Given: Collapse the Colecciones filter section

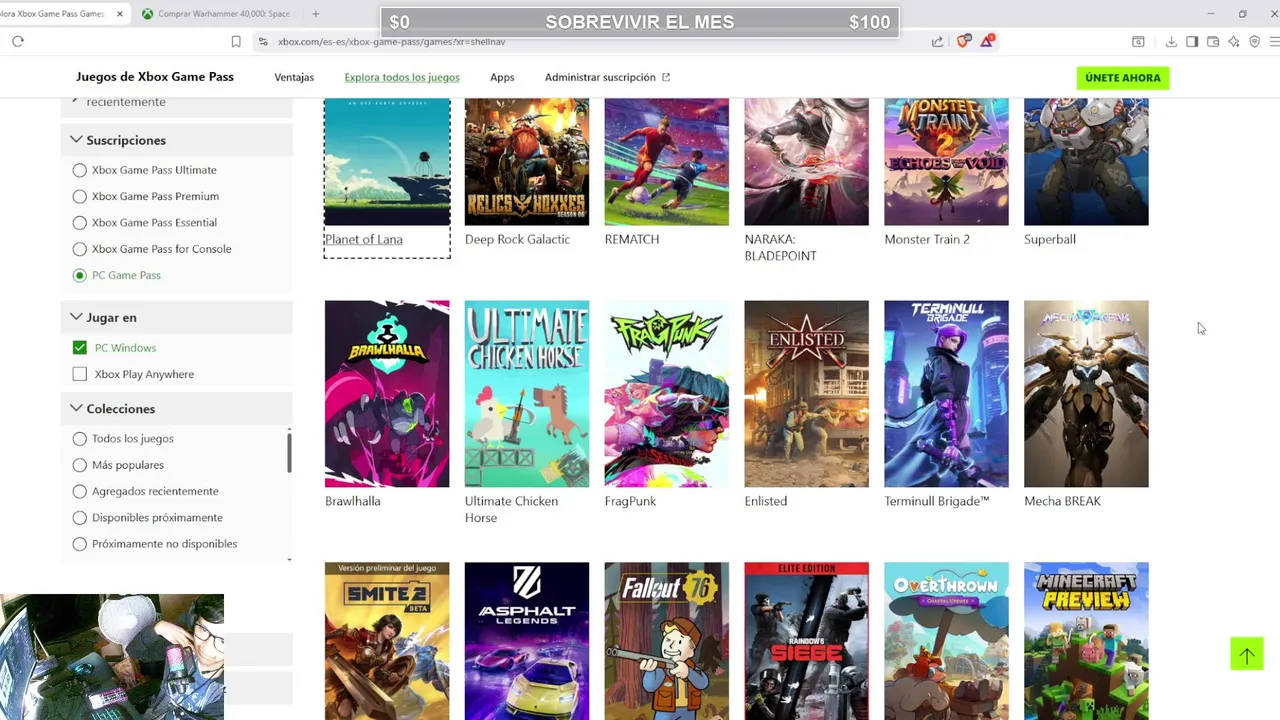Looking at the screenshot, I should pos(177,409).
